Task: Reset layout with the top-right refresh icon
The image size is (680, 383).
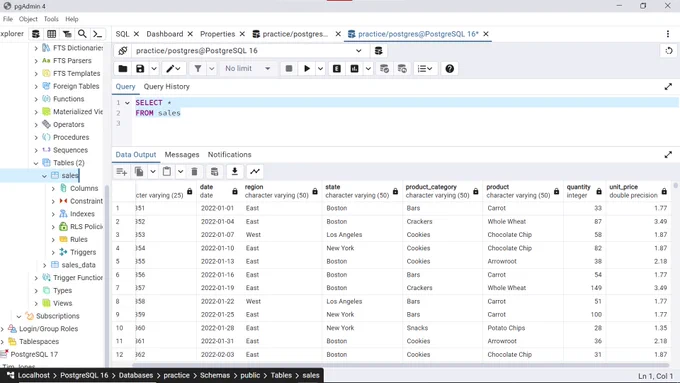Action: (669, 51)
